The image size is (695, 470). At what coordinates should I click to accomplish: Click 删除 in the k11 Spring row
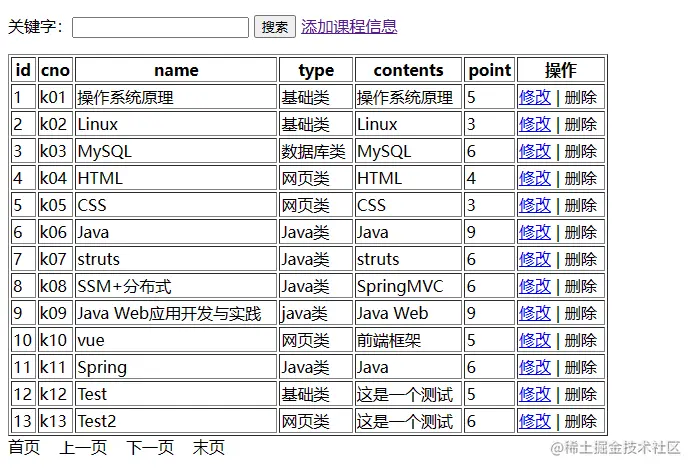point(581,368)
